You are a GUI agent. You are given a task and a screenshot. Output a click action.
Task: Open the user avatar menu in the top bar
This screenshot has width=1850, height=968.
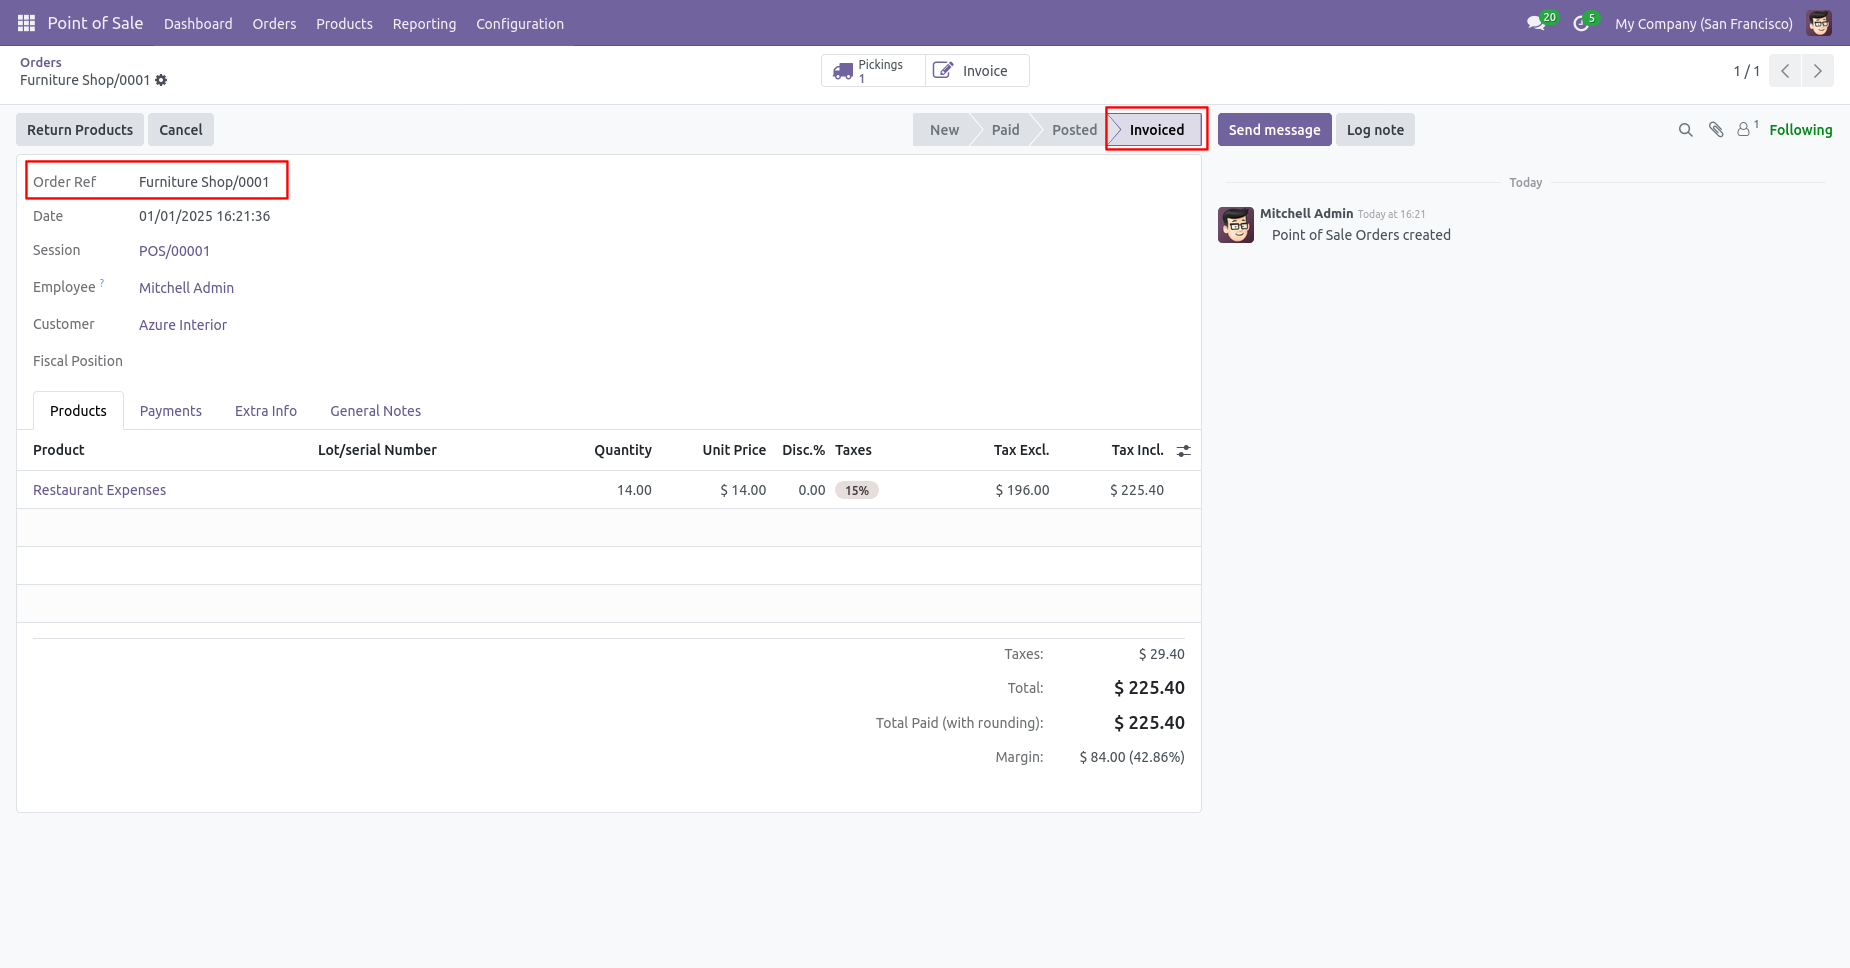click(x=1819, y=23)
